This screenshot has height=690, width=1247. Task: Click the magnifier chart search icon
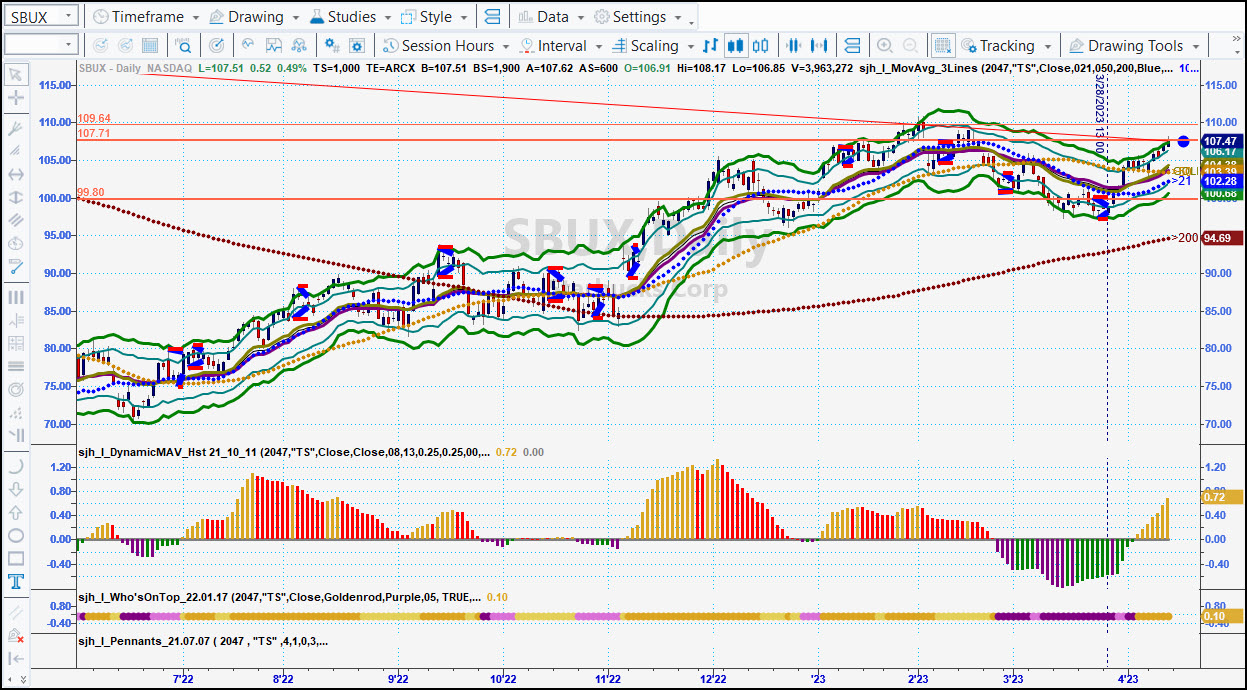pos(184,45)
